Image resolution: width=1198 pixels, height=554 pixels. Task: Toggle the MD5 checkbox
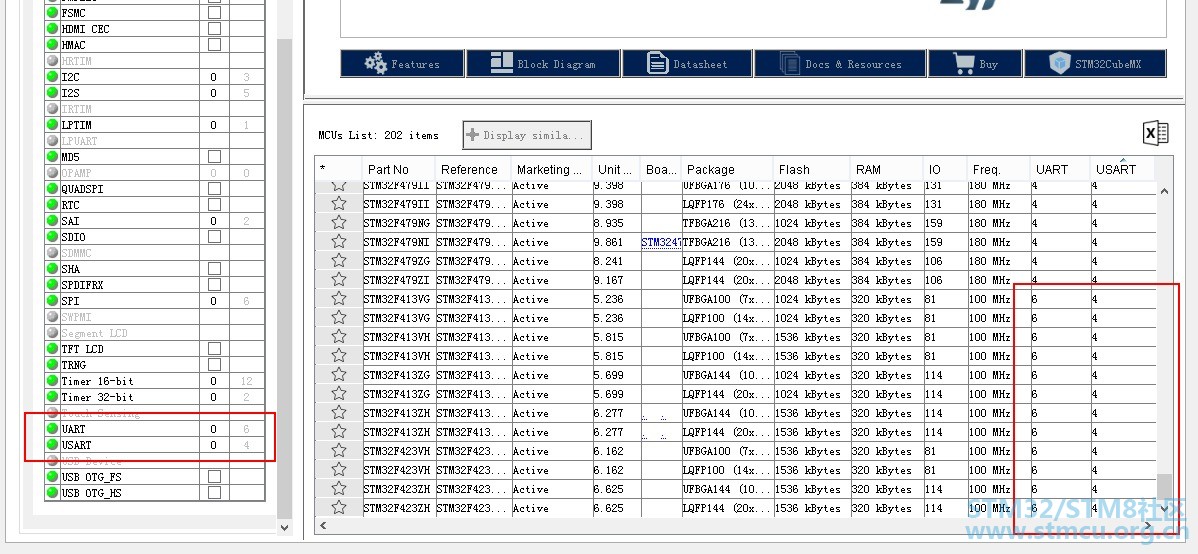pos(215,157)
